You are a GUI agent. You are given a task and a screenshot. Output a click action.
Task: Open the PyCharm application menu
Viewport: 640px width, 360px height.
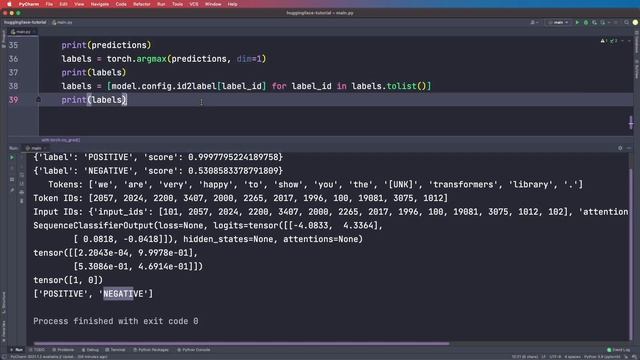point(29,4)
